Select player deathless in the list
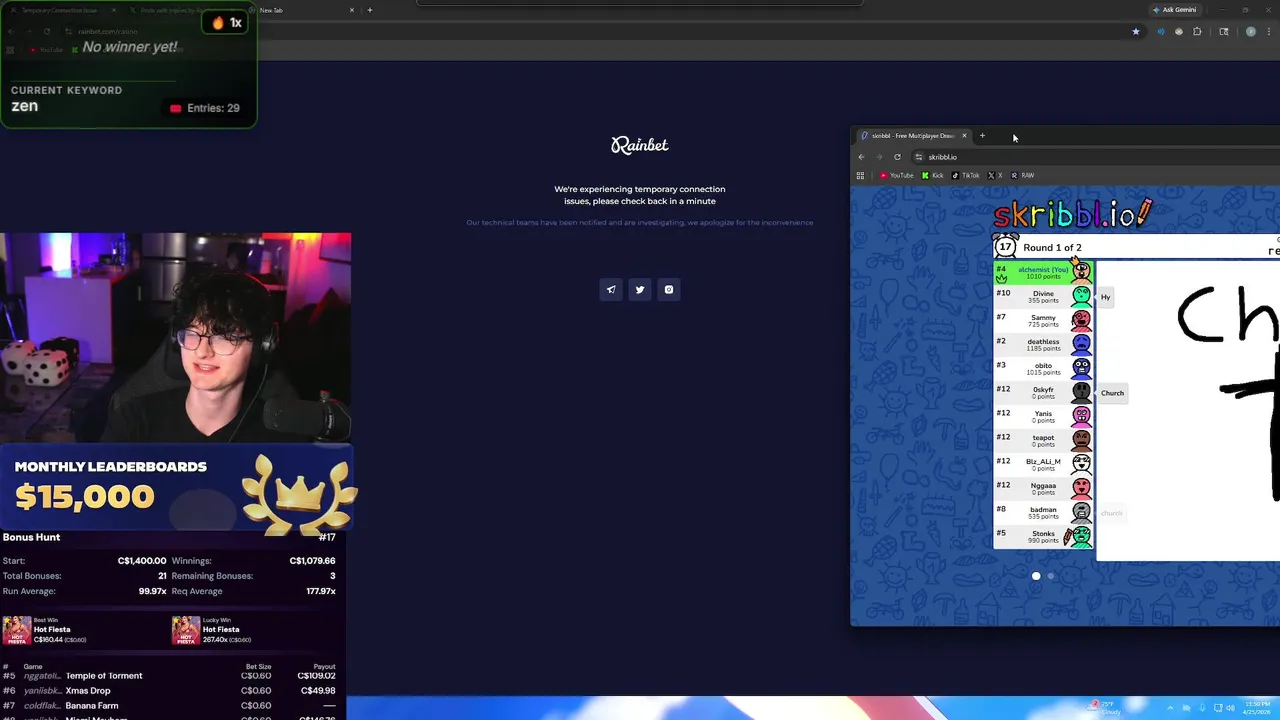This screenshot has width=1280, height=720. (x=1043, y=344)
